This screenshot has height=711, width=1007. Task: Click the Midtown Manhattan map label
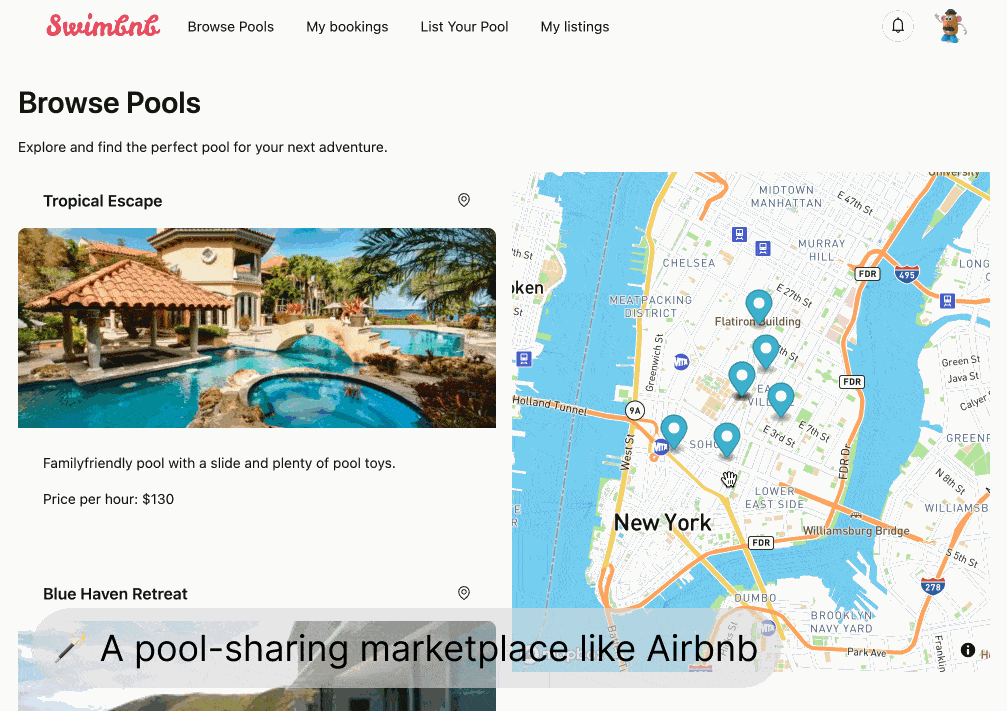click(x=787, y=197)
